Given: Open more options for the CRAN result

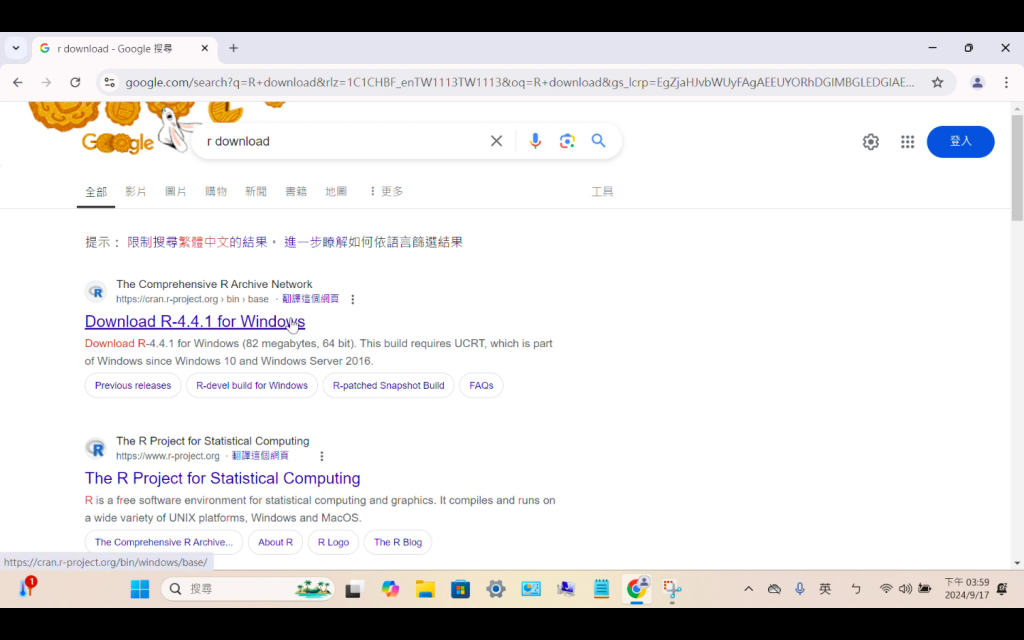Looking at the screenshot, I should [x=353, y=299].
